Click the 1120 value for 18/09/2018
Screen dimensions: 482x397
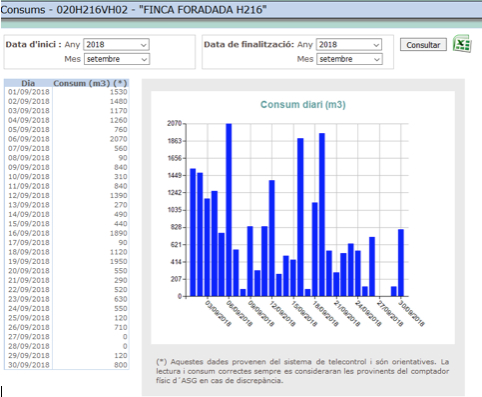[119, 252]
